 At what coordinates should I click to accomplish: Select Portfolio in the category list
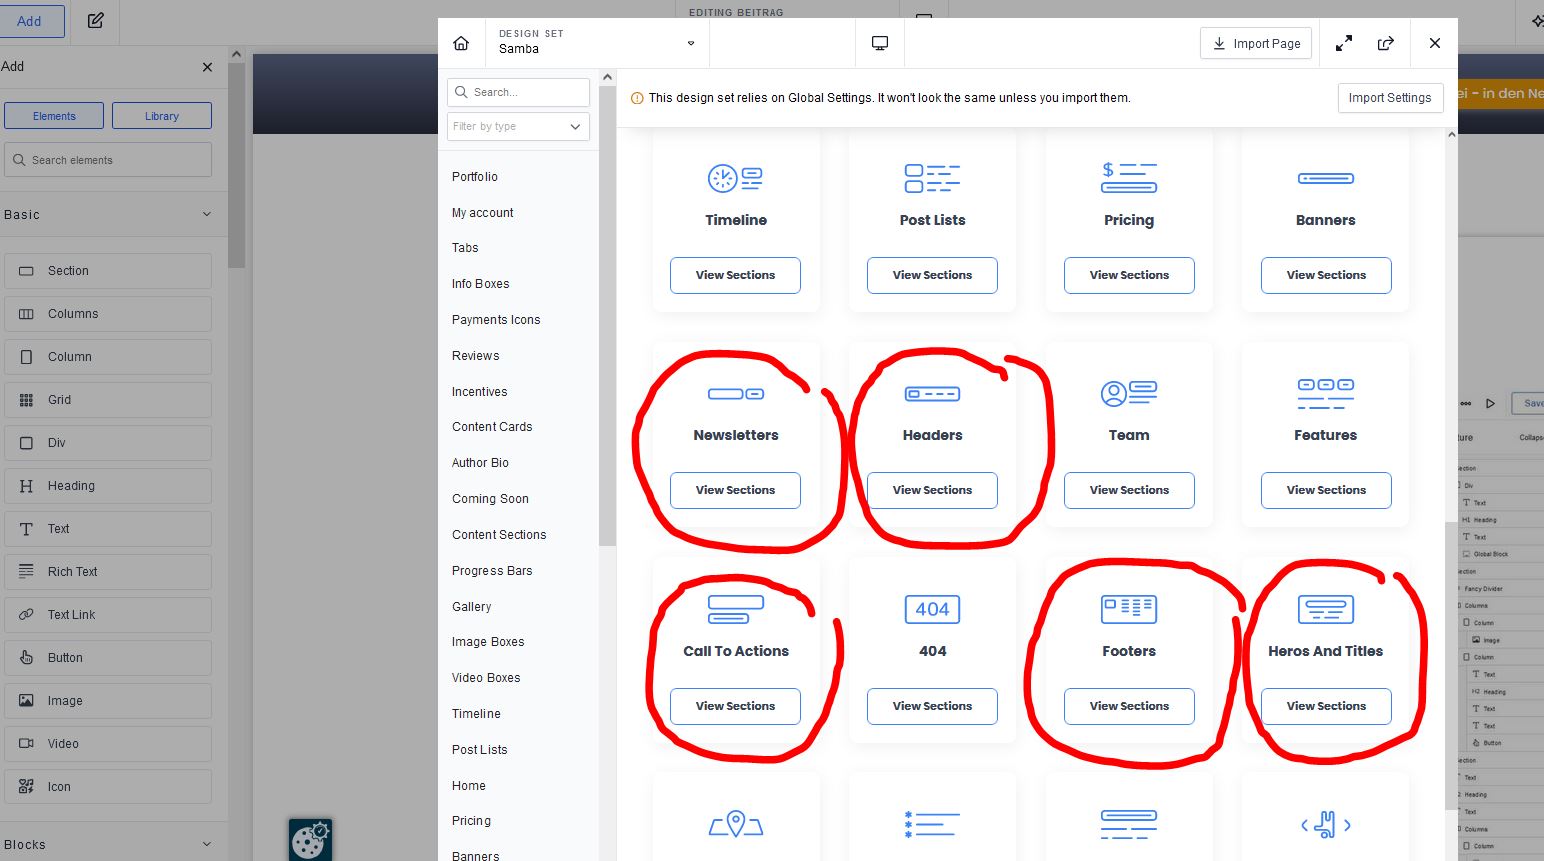pyautogui.click(x=475, y=177)
